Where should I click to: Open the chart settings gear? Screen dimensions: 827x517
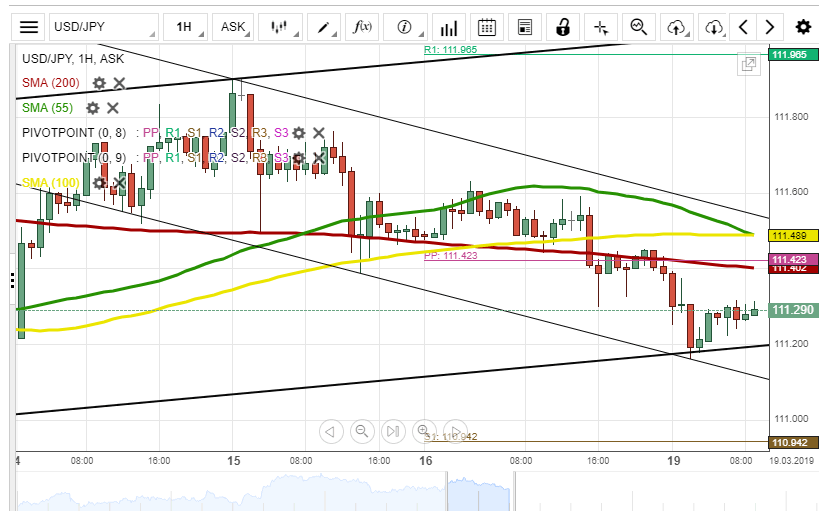click(x=803, y=27)
